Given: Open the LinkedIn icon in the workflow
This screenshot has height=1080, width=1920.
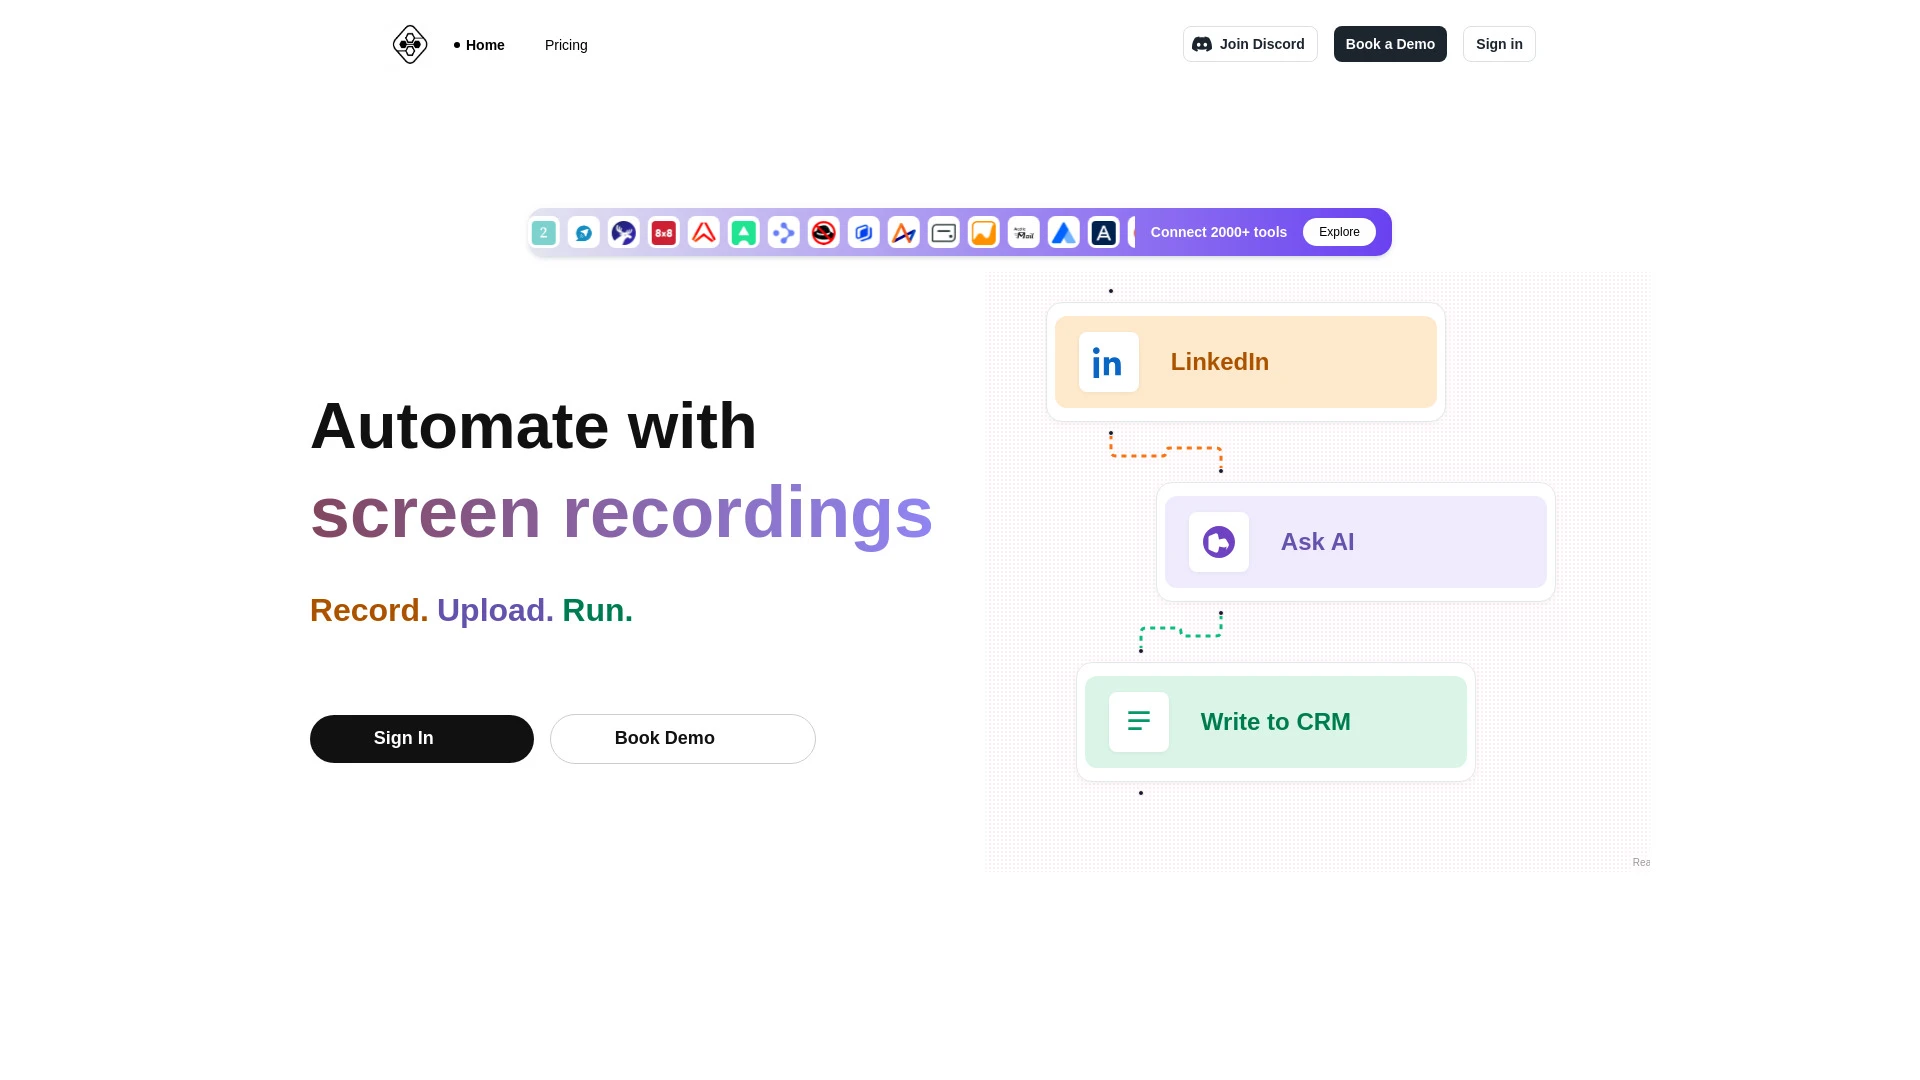Looking at the screenshot, I should tap(1107, 362).
